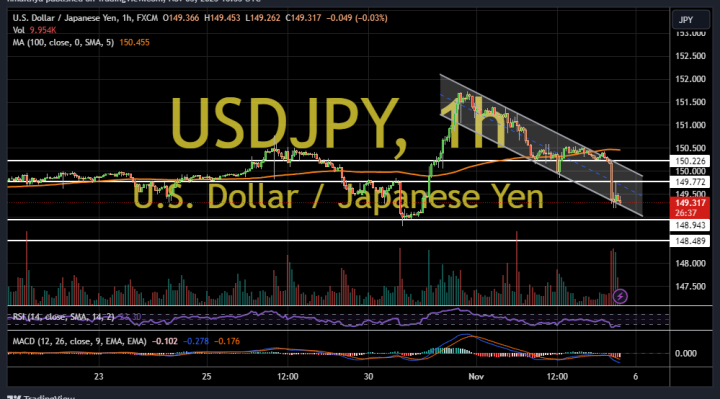Click the orange MA value 150.455
This screenshot has height=399, width=720.
tap(134, 43)
